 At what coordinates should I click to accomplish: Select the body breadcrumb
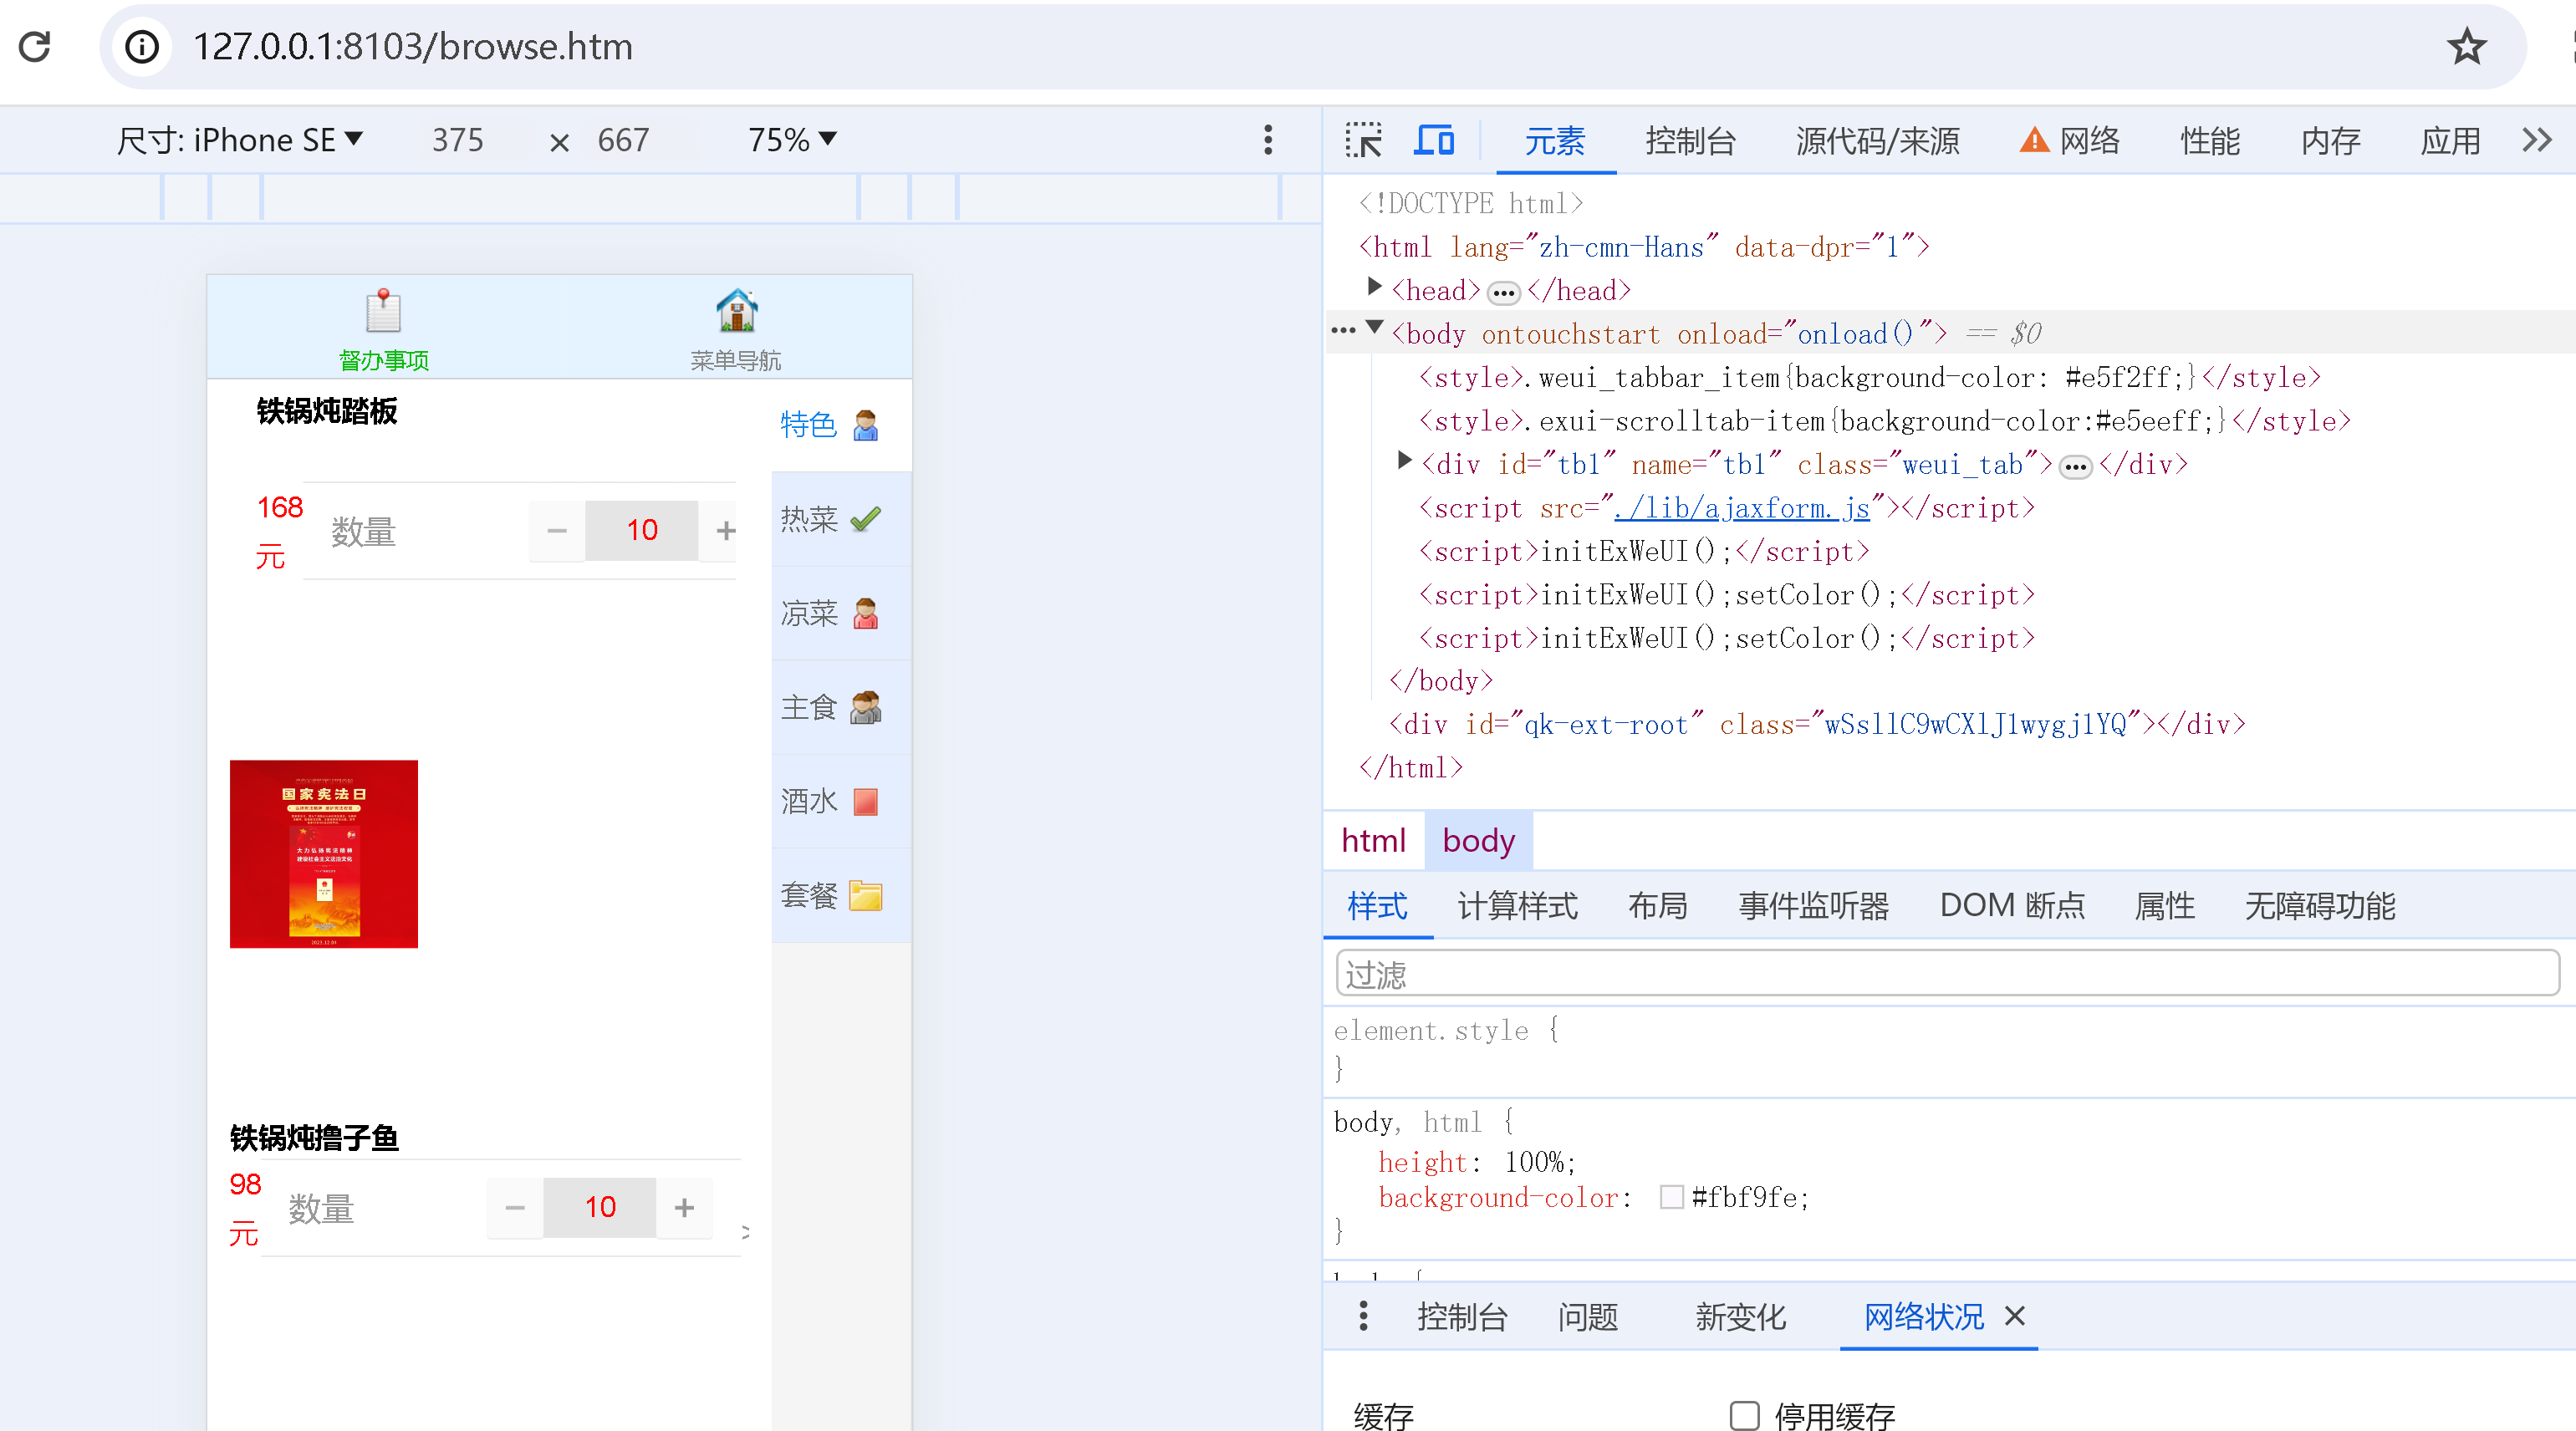1478,840
